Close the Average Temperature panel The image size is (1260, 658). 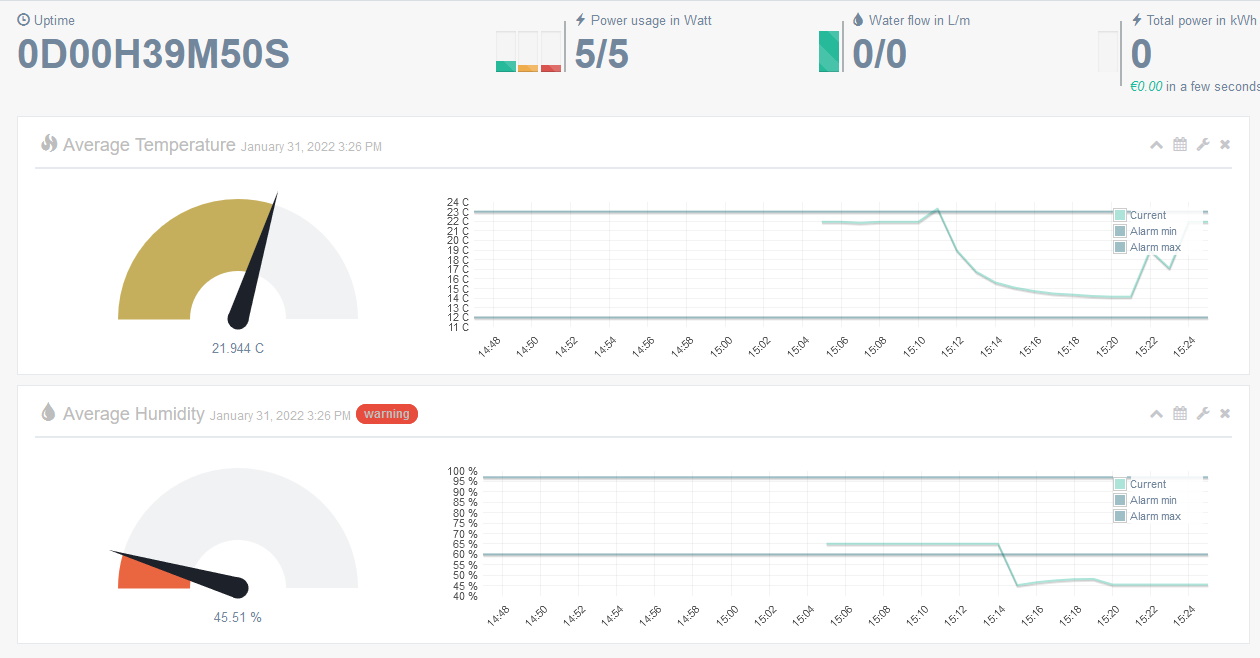coord(1225,145)
